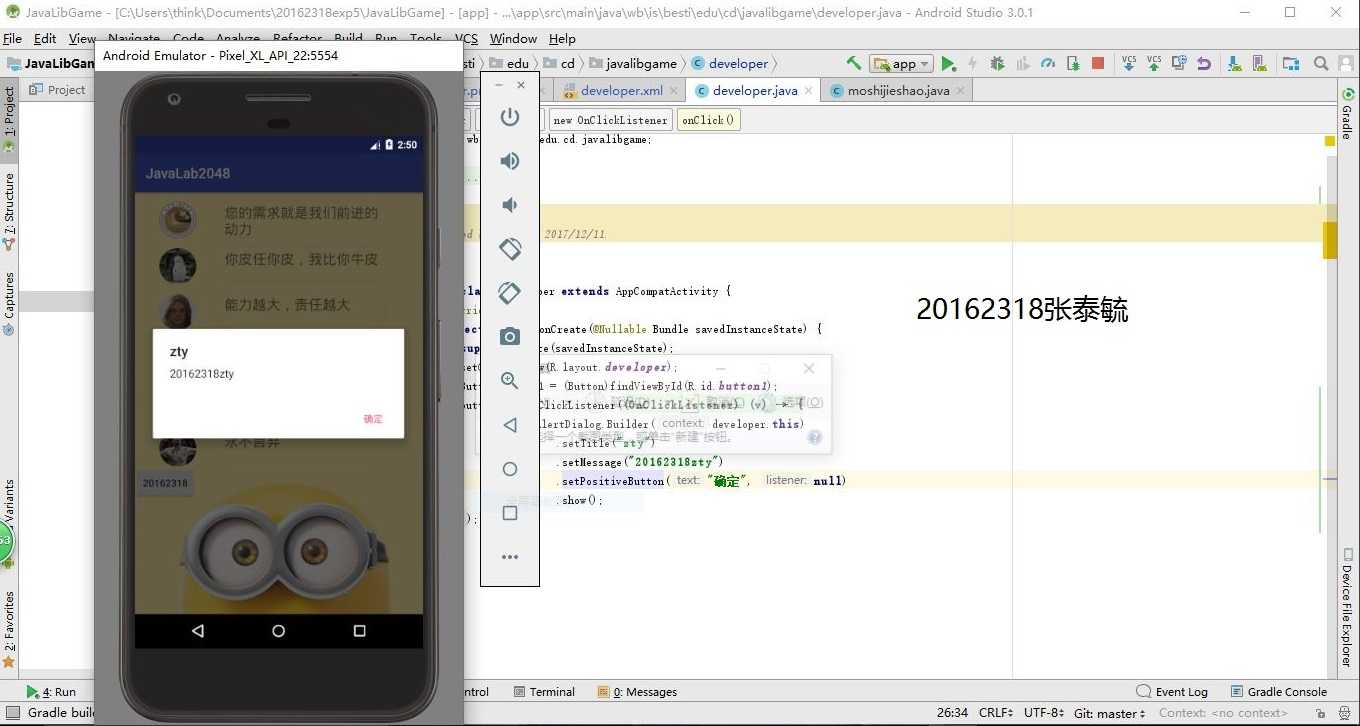Click Attach debugger to Android process icon
This screenshot has width=1360, height=726.
point(1073,63)
